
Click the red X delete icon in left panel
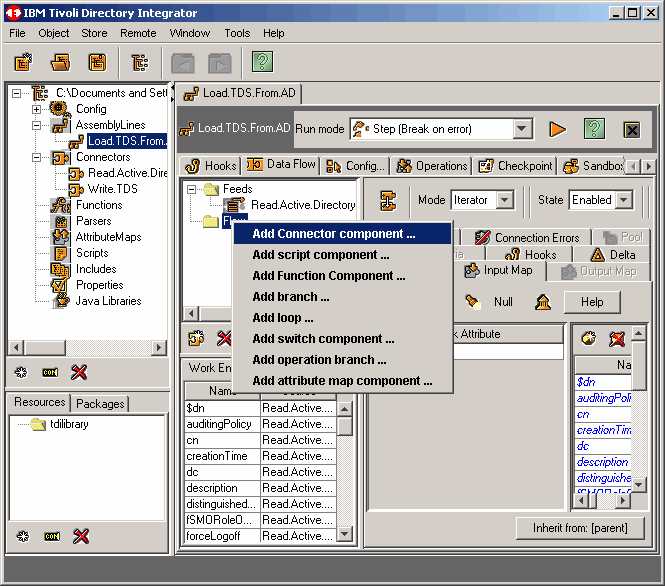[x=80, y=372]
